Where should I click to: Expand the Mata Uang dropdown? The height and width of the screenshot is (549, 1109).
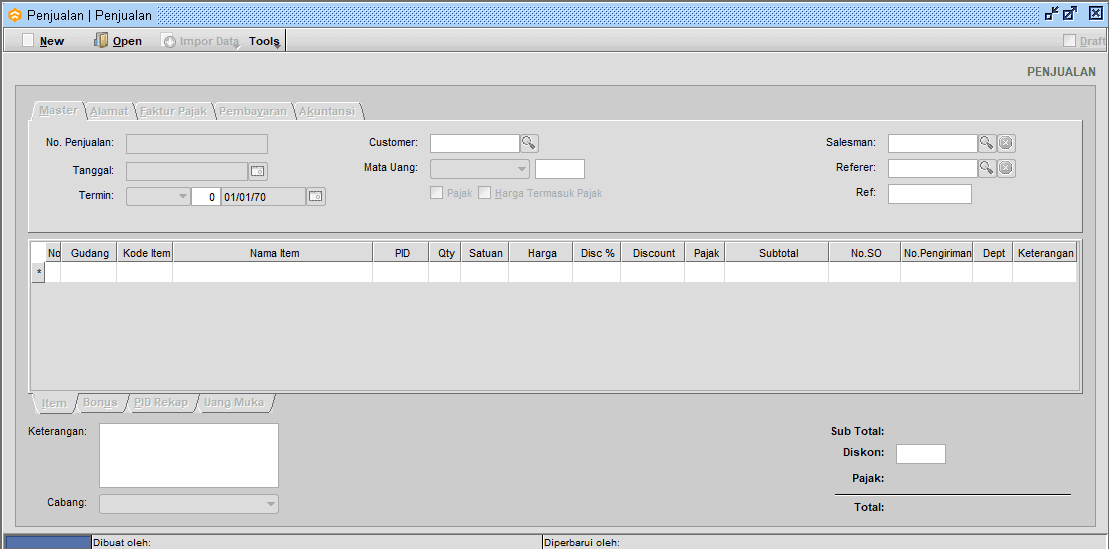522,169
